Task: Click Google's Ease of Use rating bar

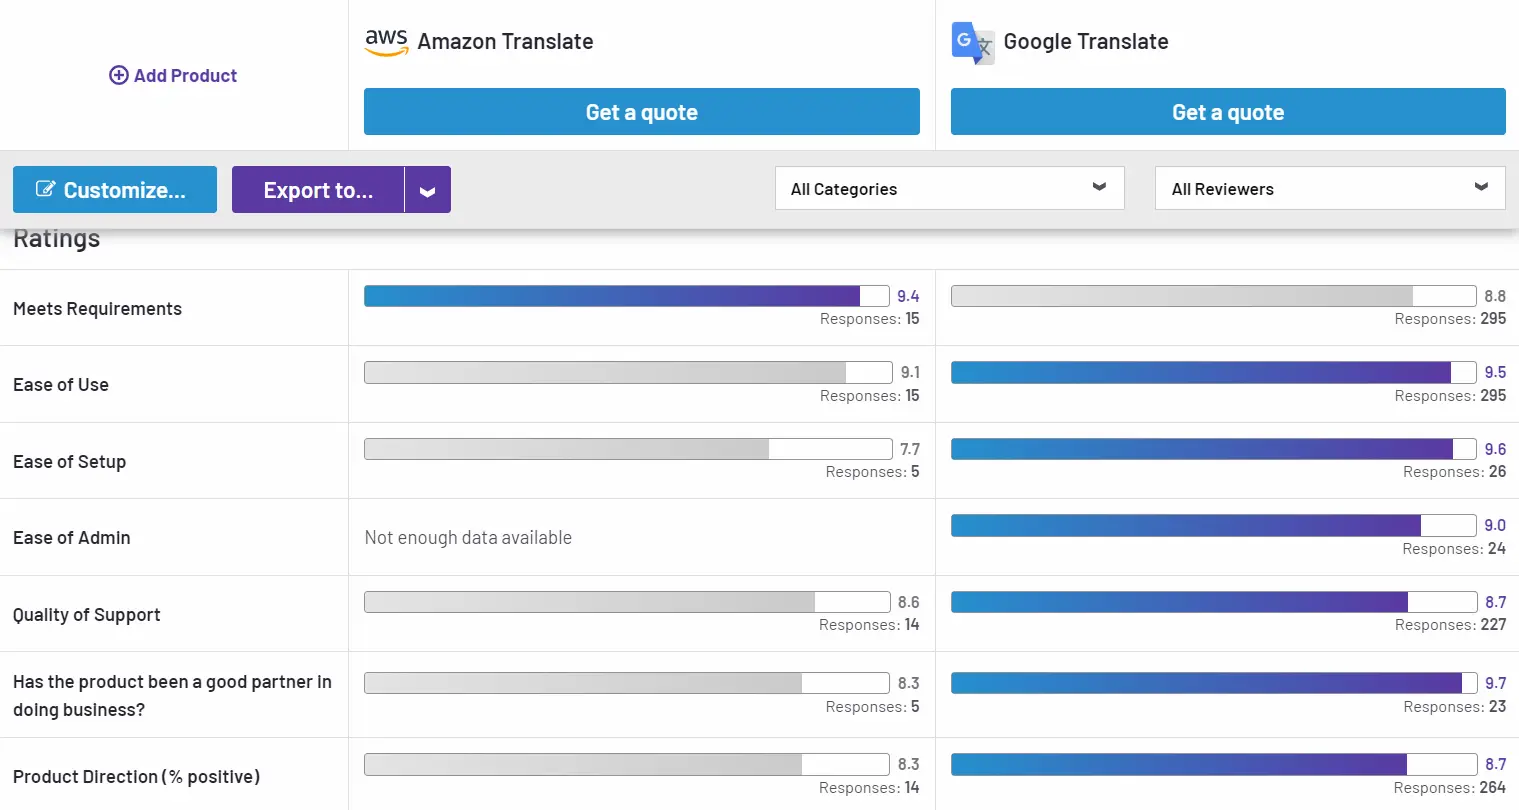Action: coord(1213,372)
